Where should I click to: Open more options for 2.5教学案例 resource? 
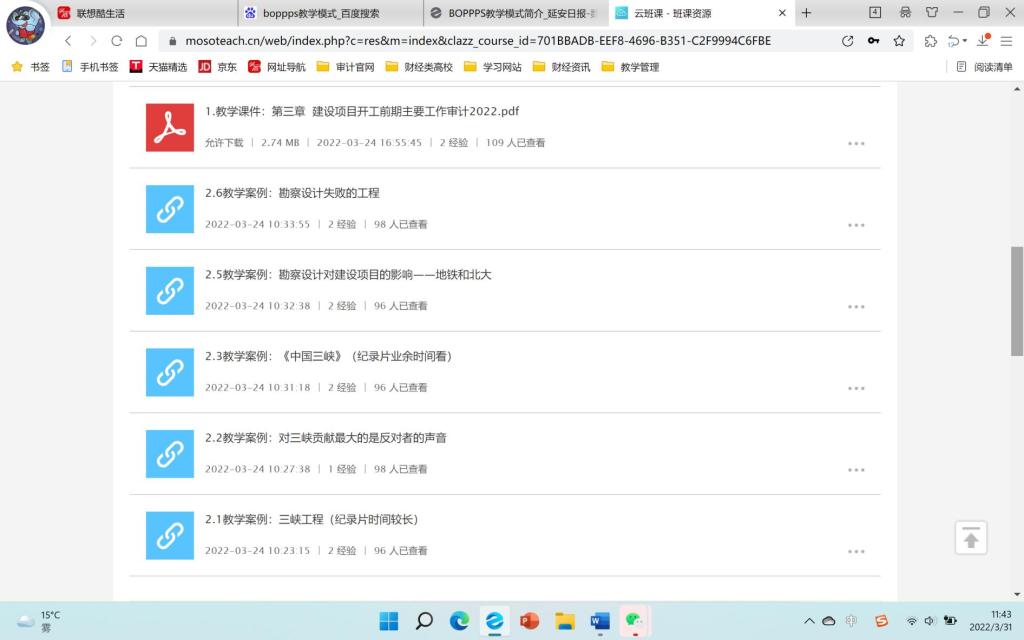tap(856, 307)
